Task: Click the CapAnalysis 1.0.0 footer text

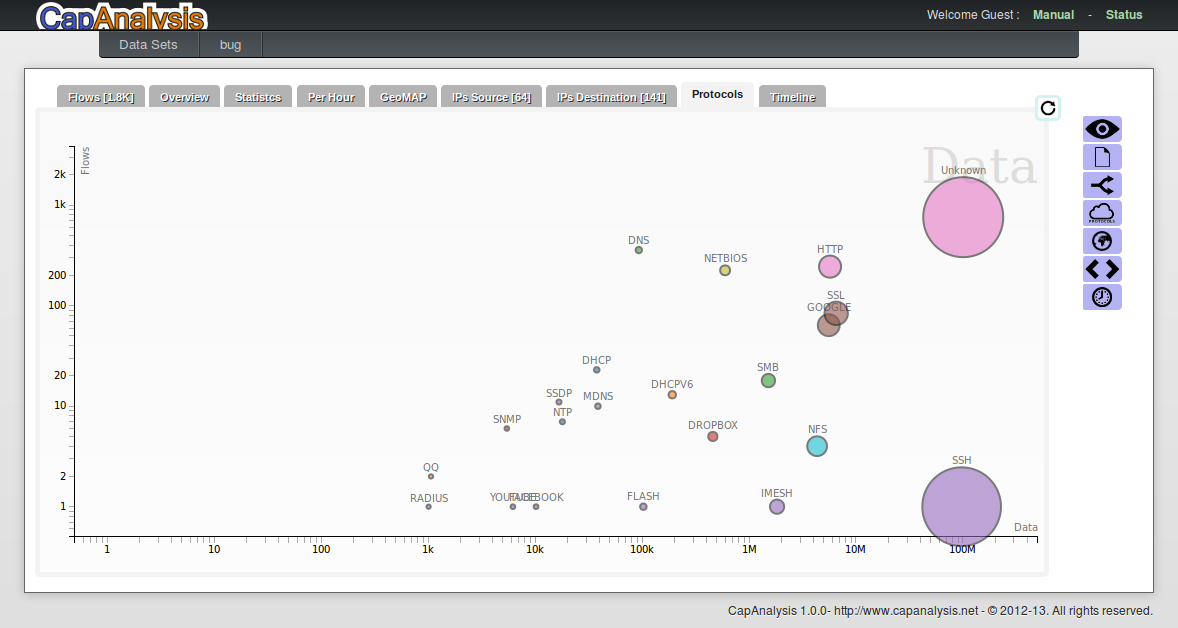Action: click(x=940, y=611)
